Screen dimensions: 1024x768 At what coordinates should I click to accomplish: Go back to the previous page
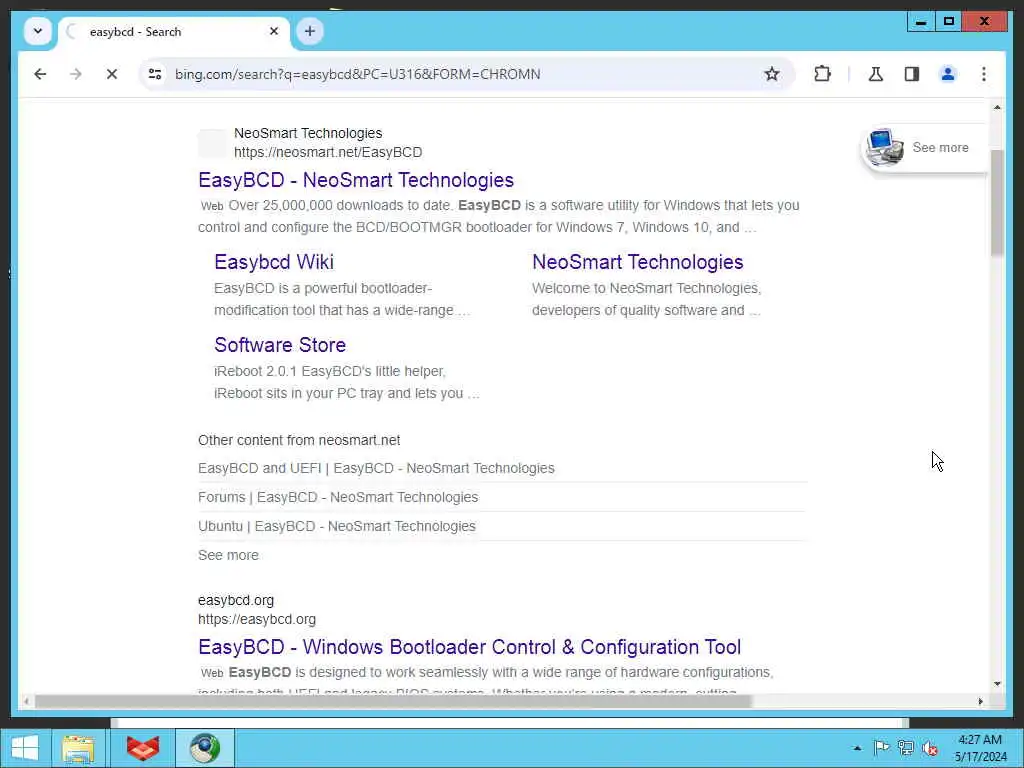[40, 74]
